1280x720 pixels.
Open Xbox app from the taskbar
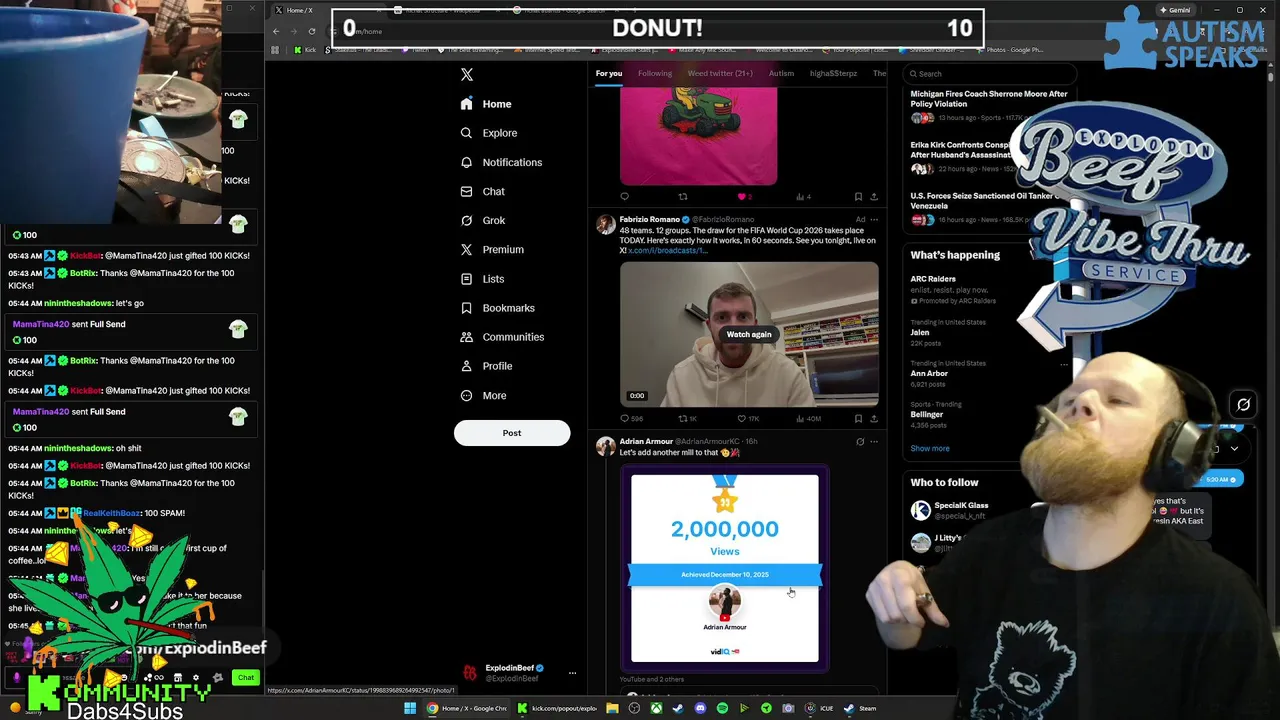[x=656, y=709]
